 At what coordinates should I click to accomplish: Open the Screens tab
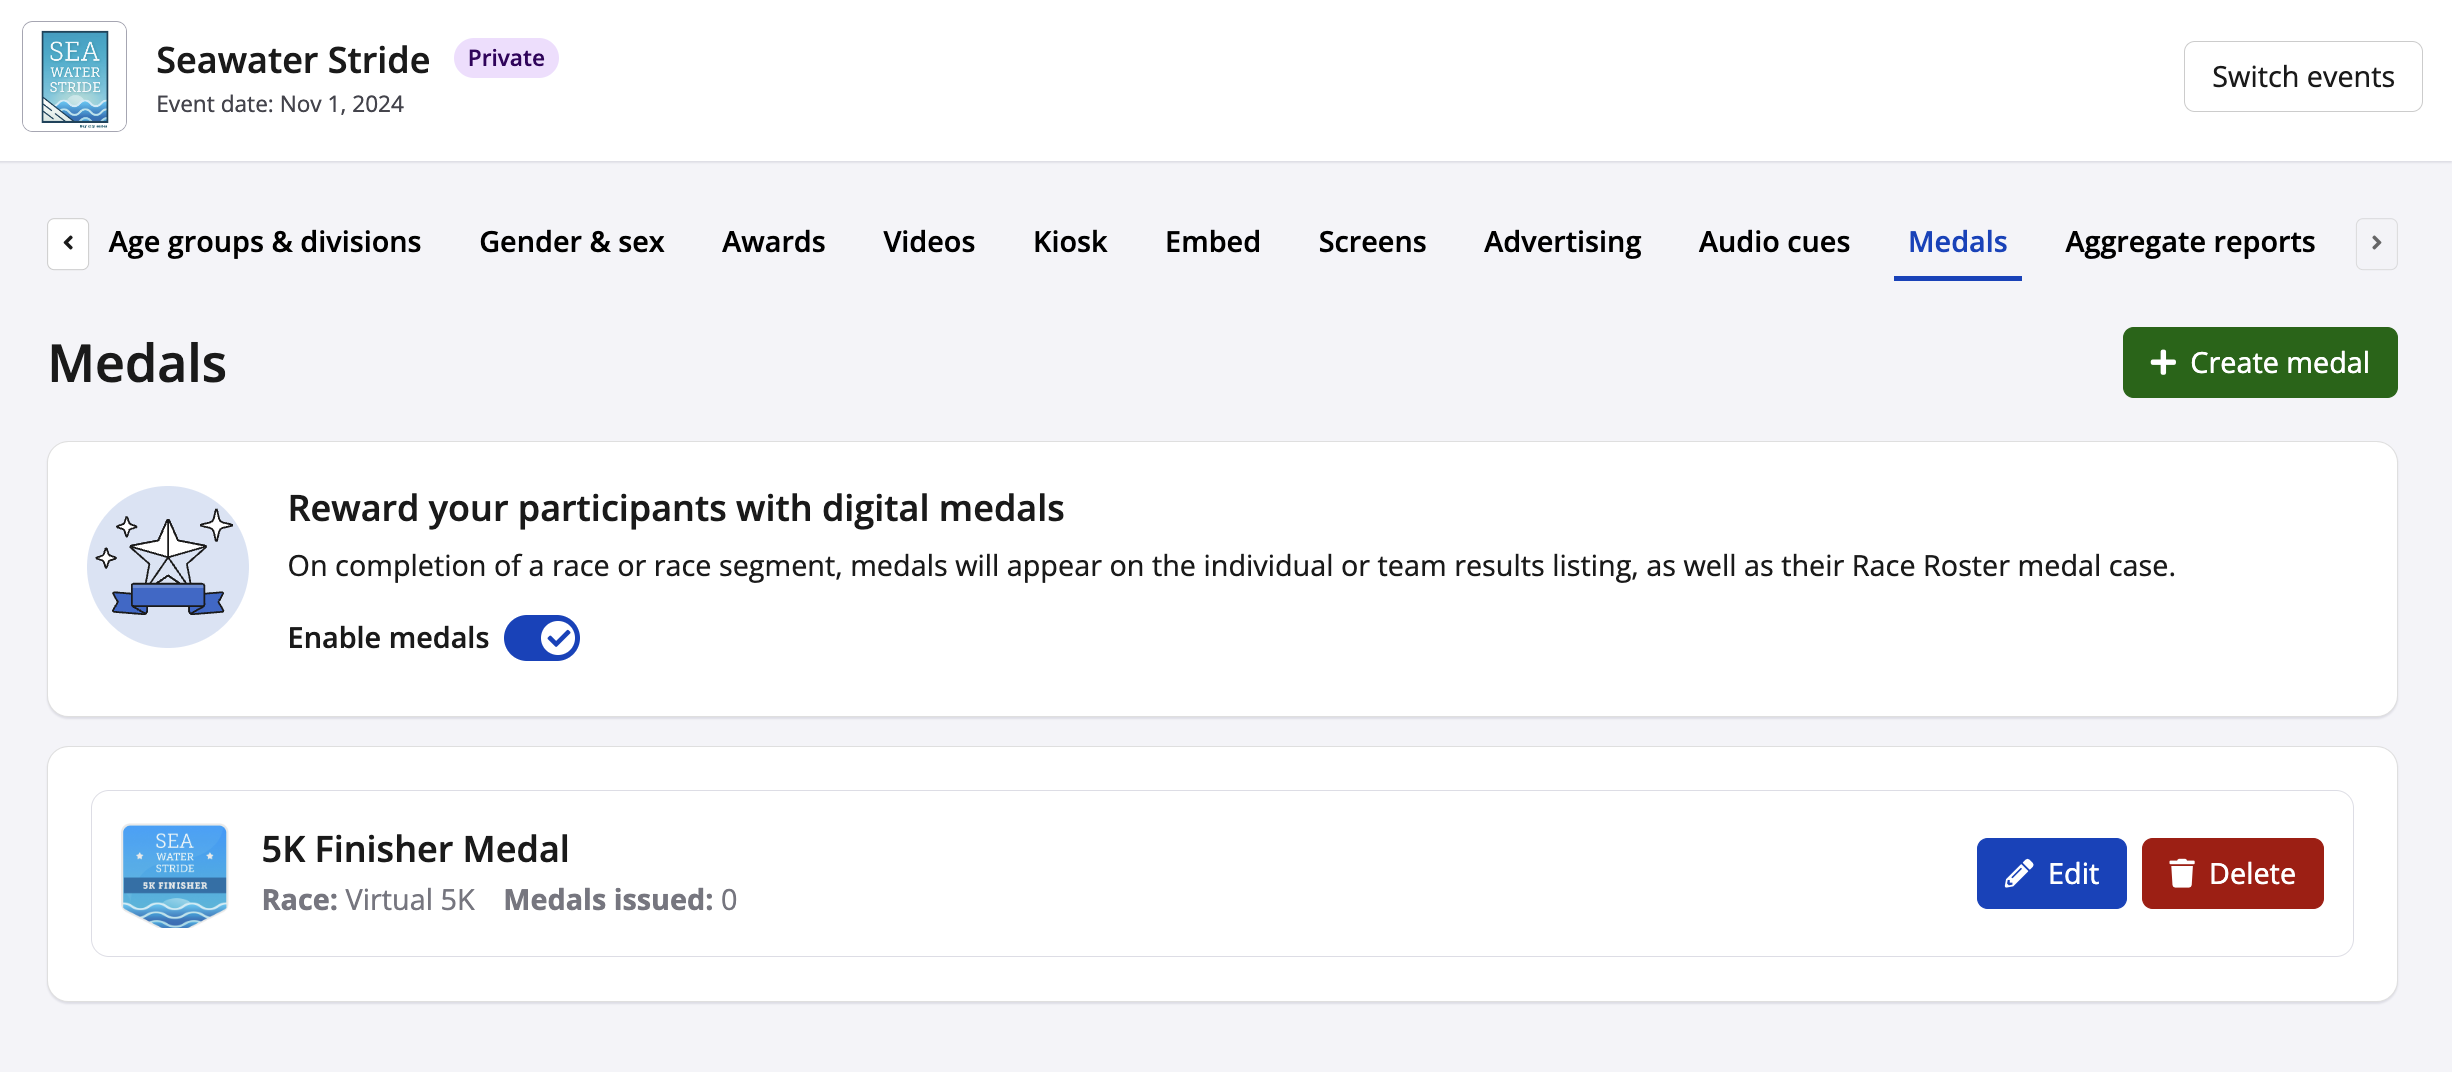(1371, 242)
